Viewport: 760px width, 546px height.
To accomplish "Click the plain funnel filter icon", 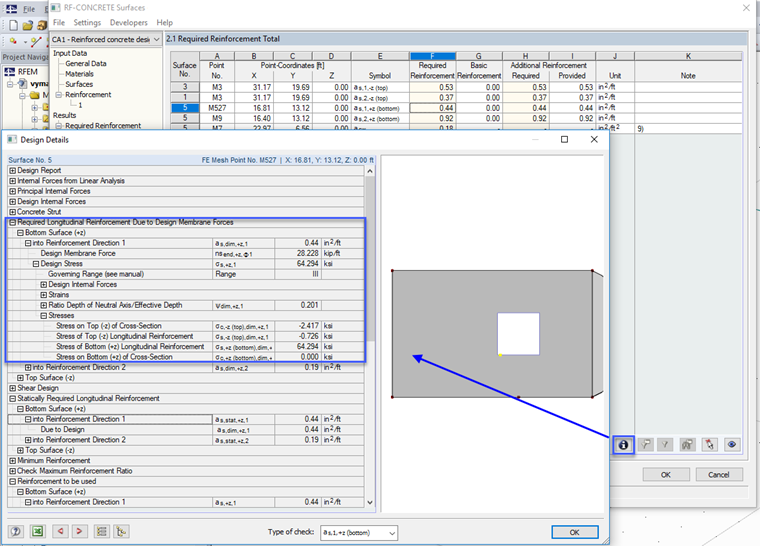I will click(665, 444).
